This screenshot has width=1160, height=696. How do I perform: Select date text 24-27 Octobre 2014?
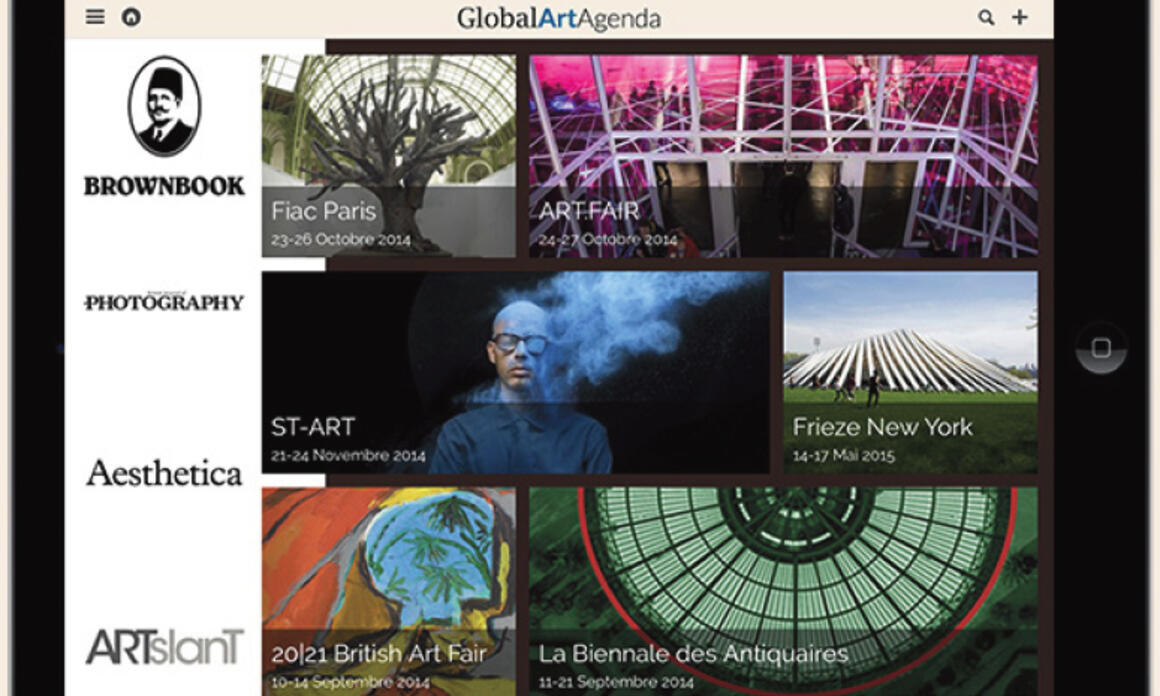[607, 240]
